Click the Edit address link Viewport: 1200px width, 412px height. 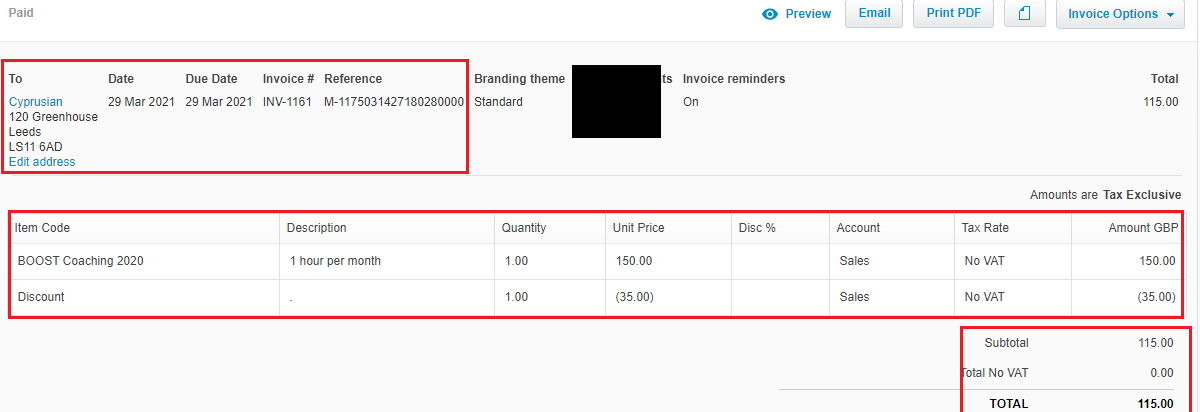click(x=42, y=162)
